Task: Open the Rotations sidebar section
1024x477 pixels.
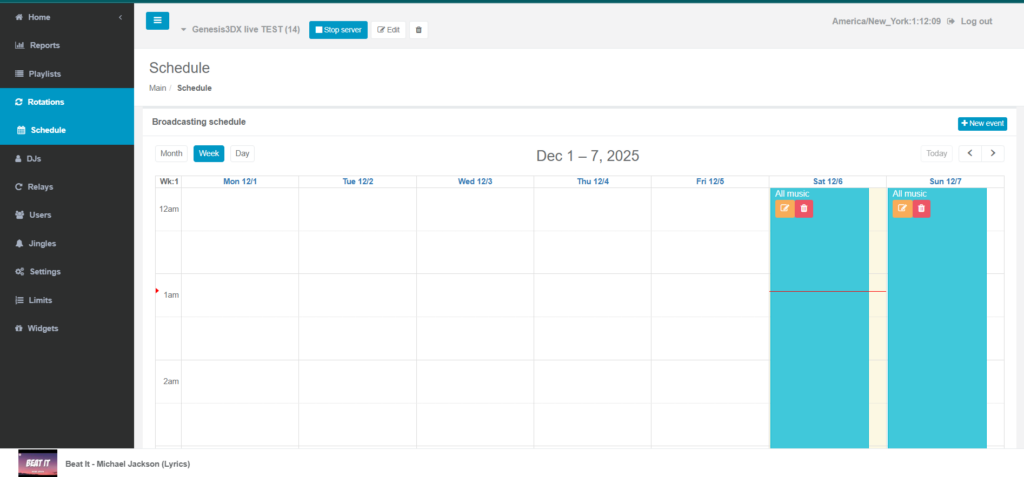Action: click(x=45, y=102)
